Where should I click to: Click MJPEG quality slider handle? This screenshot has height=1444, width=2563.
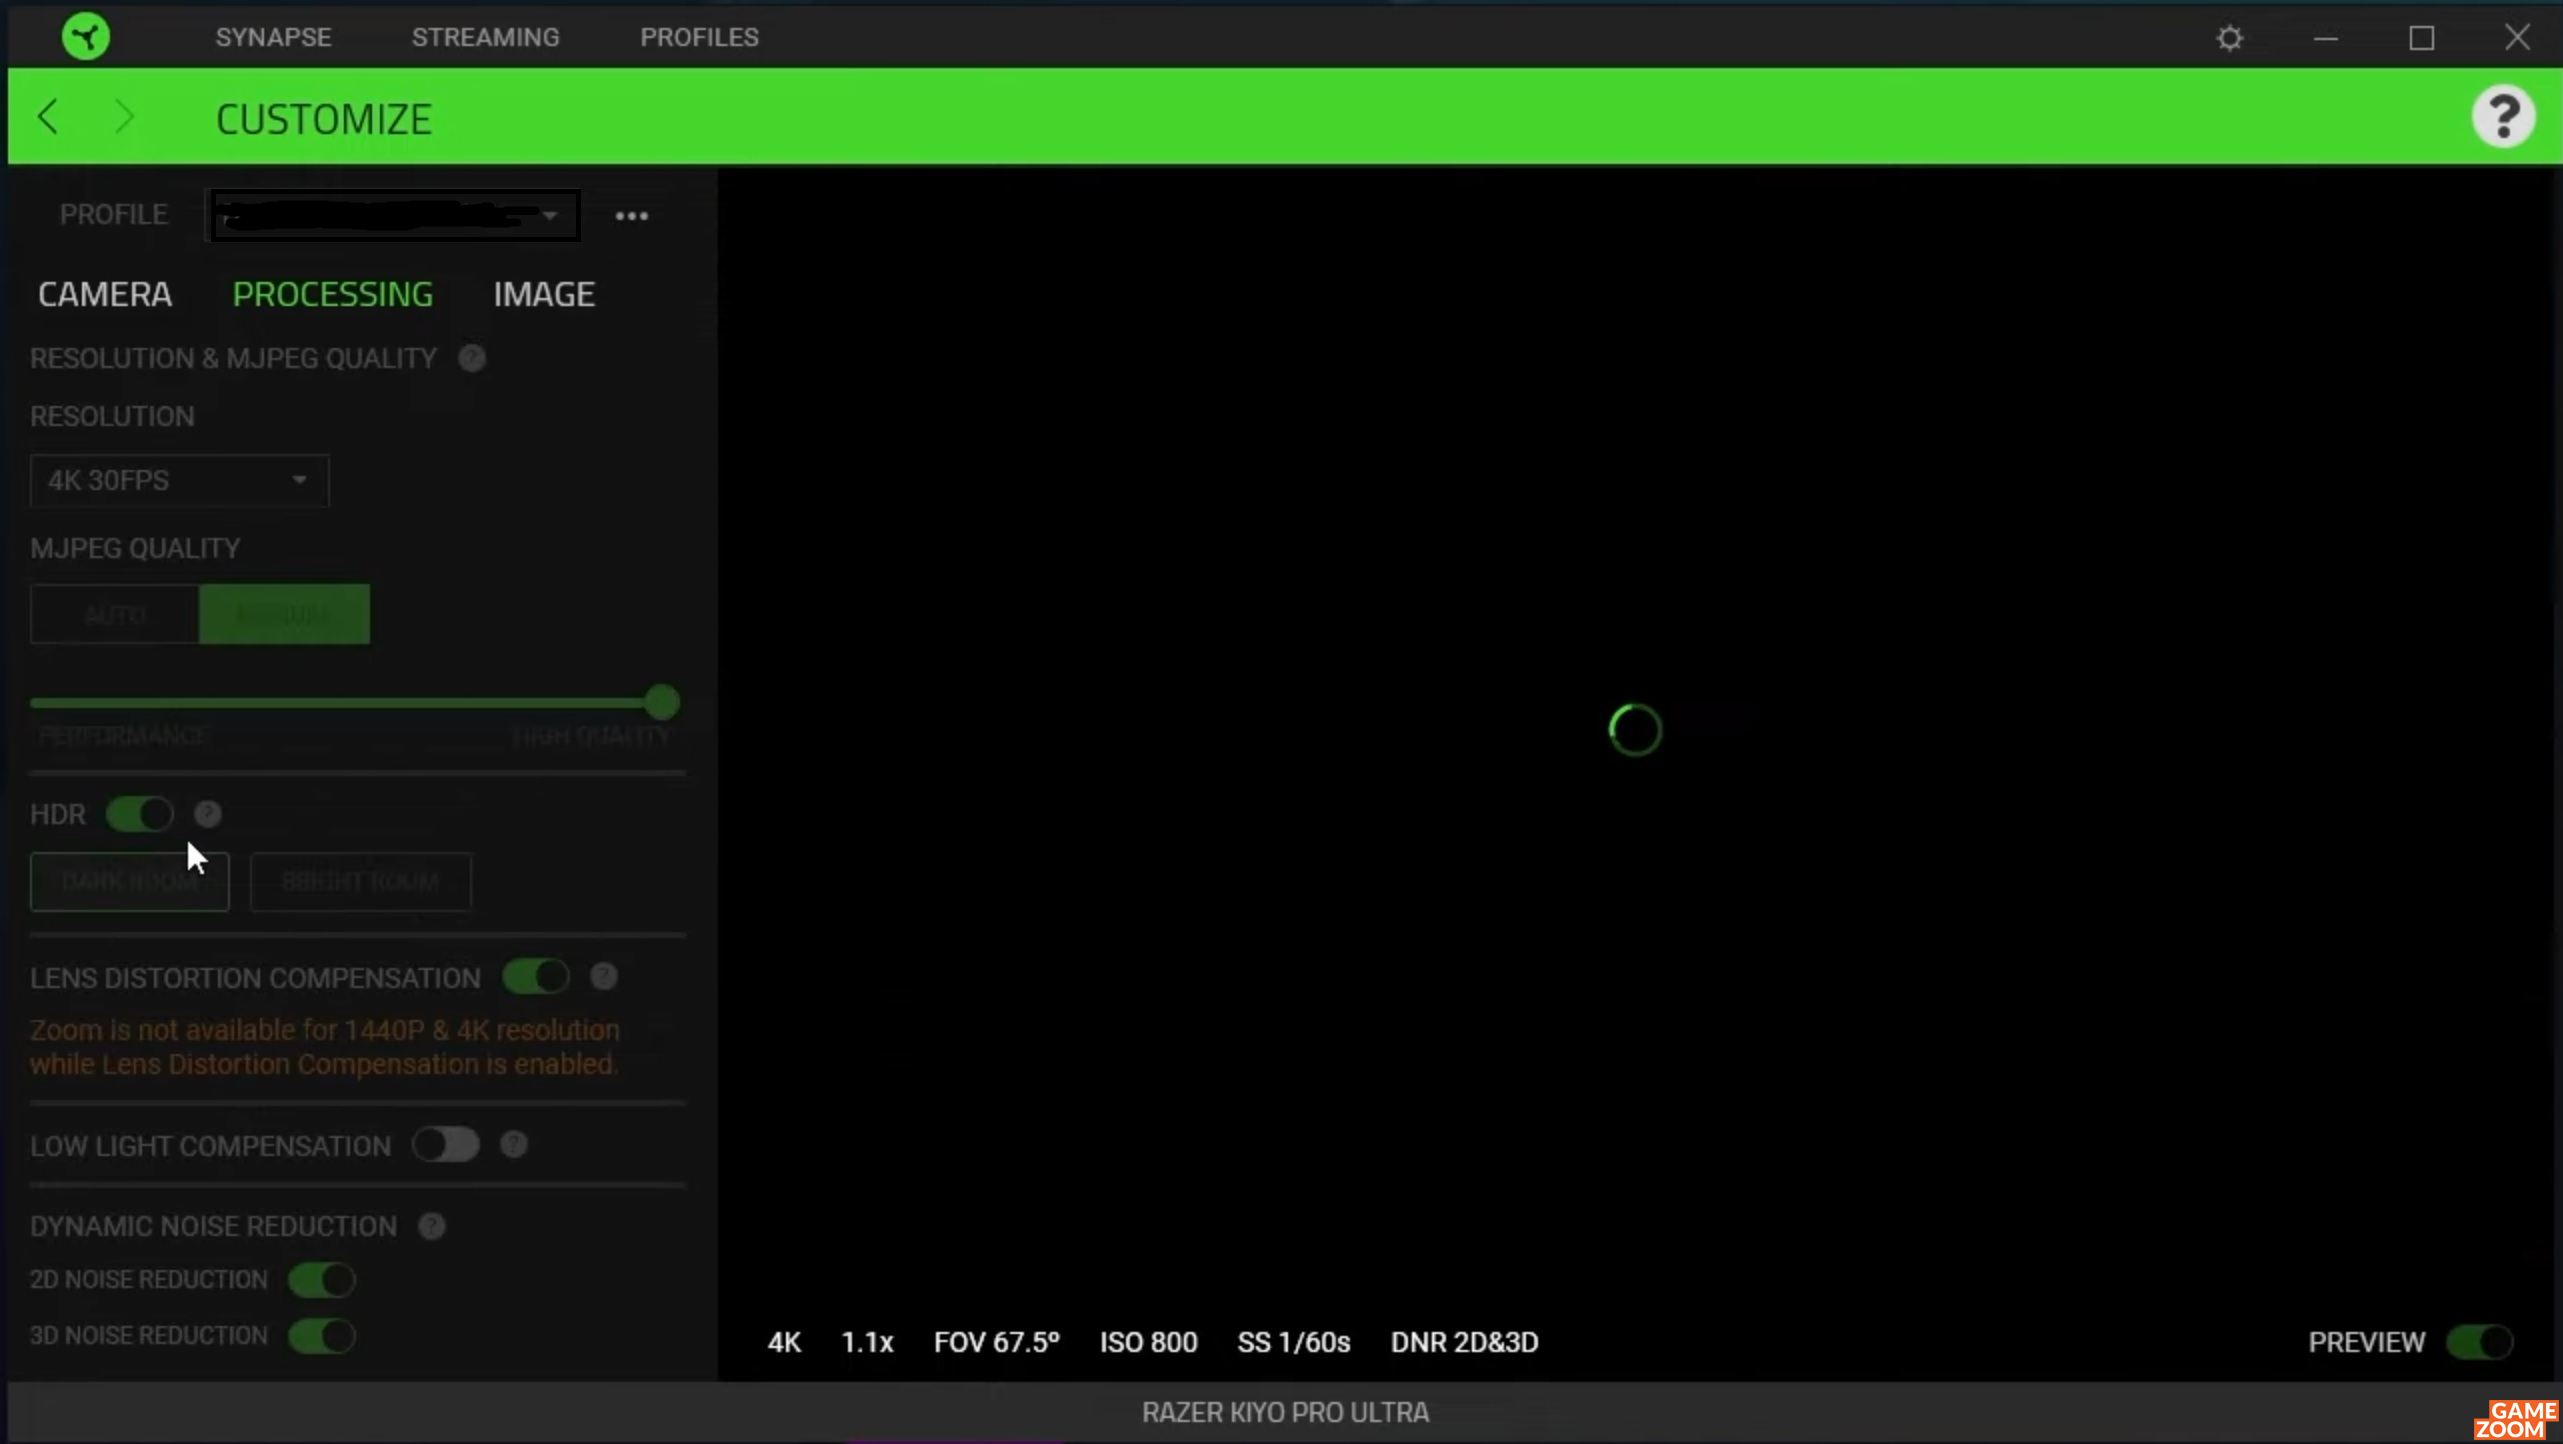[x=661, y=702]
